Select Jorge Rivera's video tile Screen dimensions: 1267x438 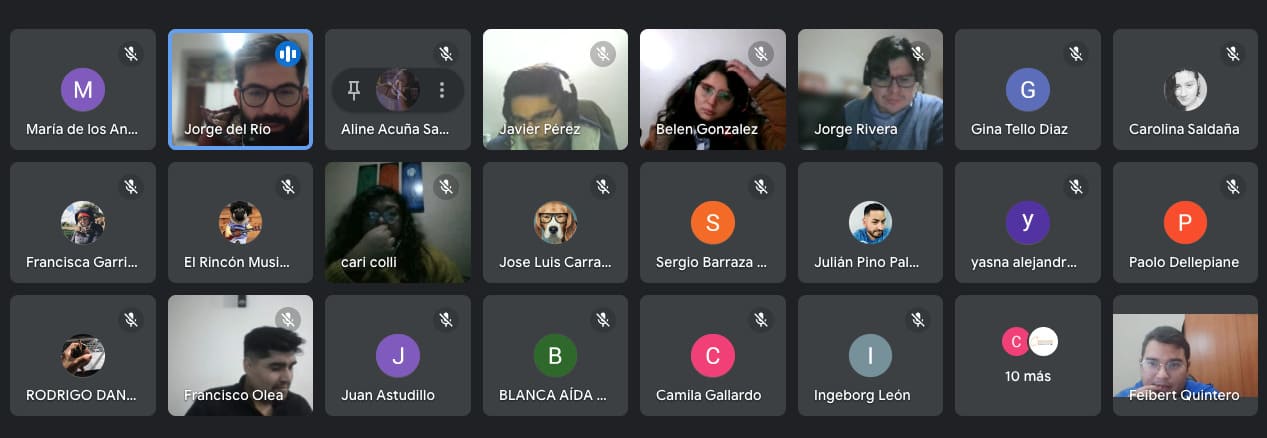coord(870,89)
